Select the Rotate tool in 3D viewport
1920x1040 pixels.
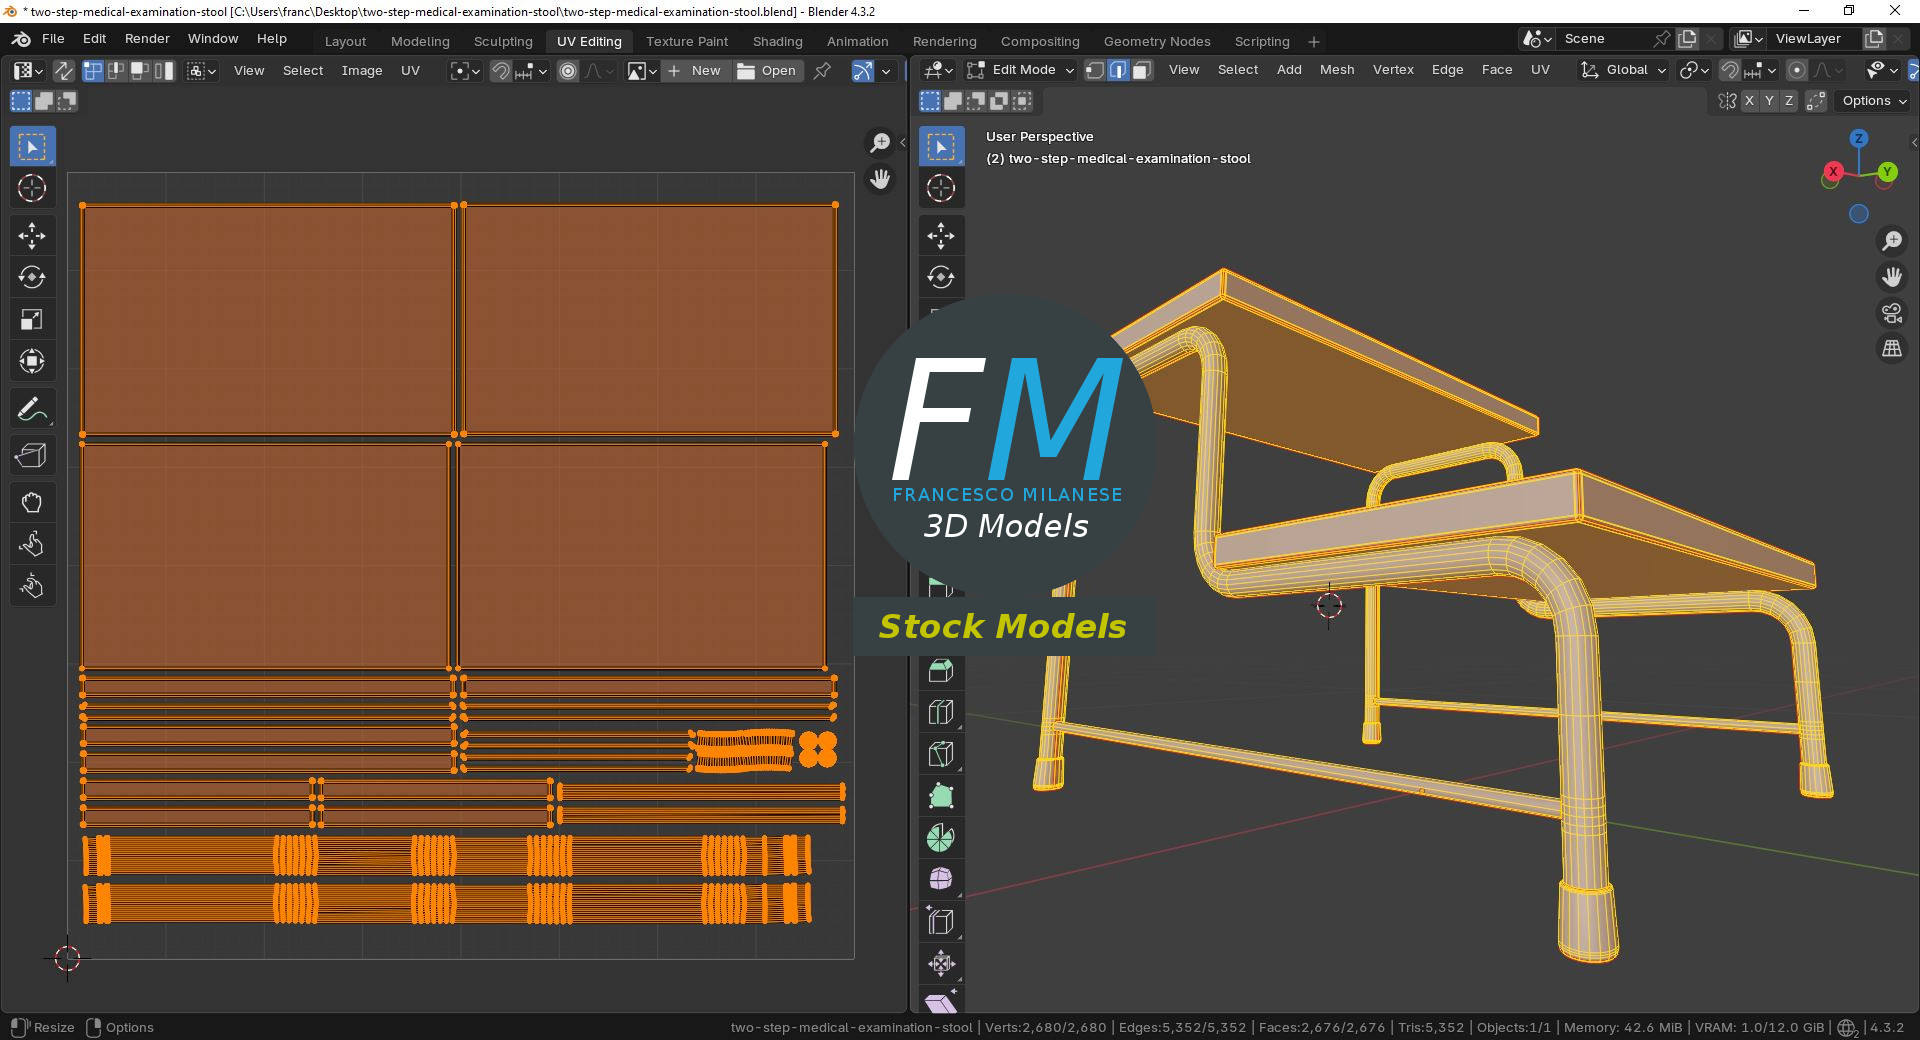[x=940, y=278]
